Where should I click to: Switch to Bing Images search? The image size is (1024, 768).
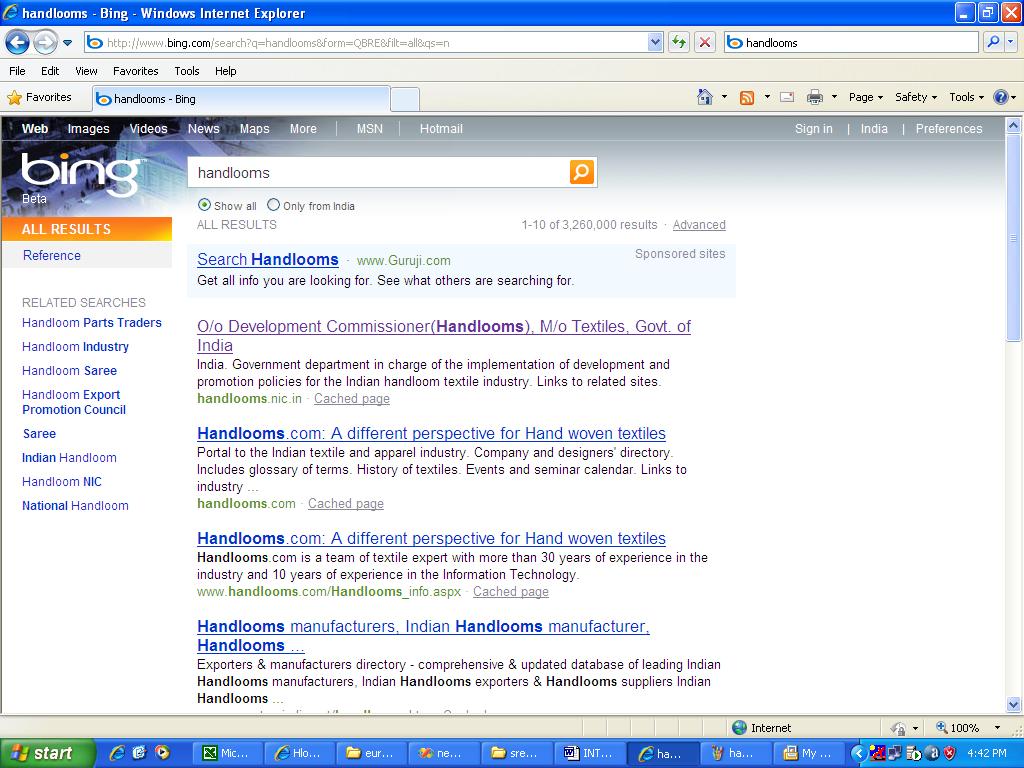pyautogui.click(x=89, y=129)
